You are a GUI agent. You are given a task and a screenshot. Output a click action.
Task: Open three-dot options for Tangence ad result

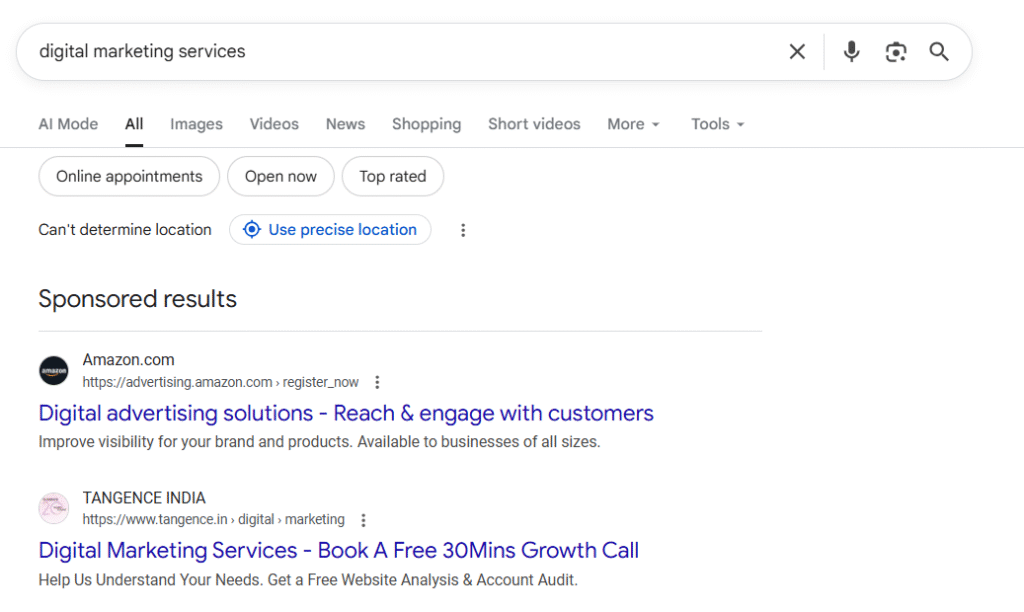[363, 520]
